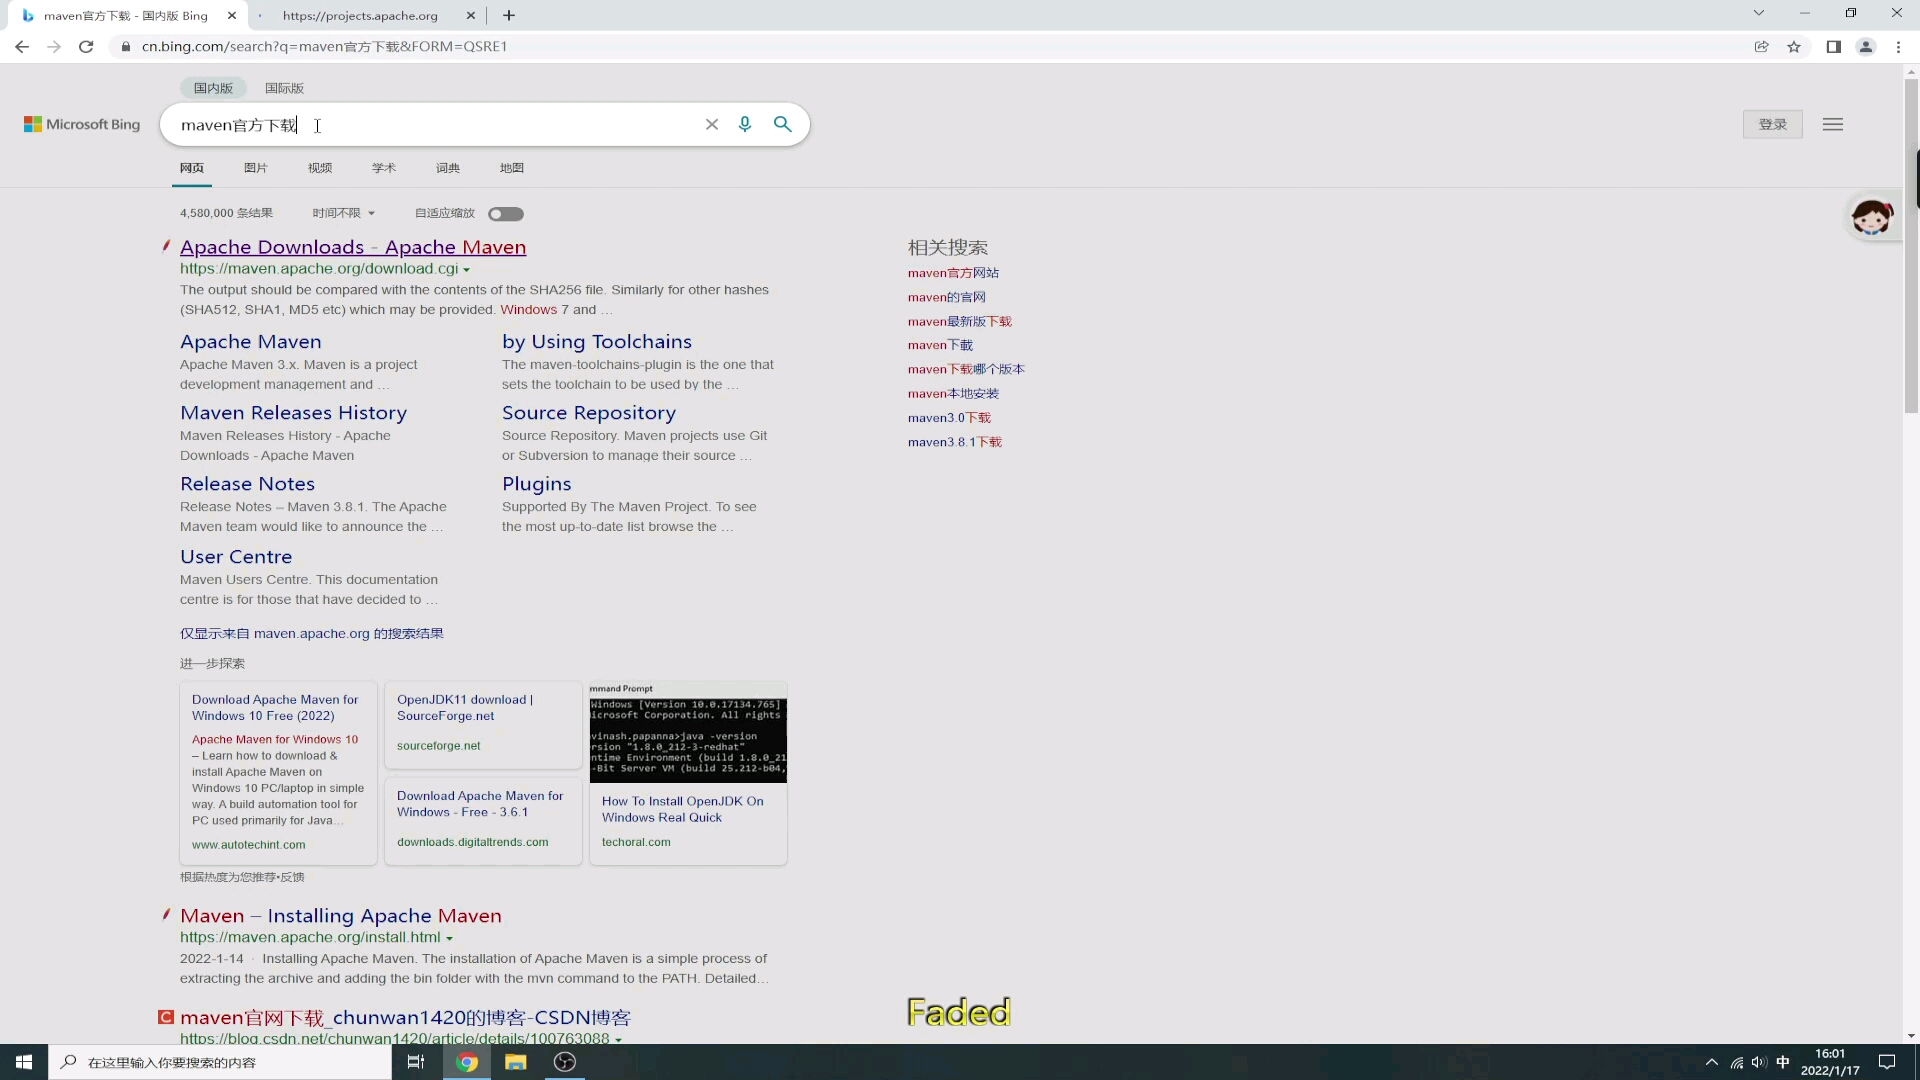
Task: Open the CSDN maven官网下载 blog result
Action: (405, 1018)
